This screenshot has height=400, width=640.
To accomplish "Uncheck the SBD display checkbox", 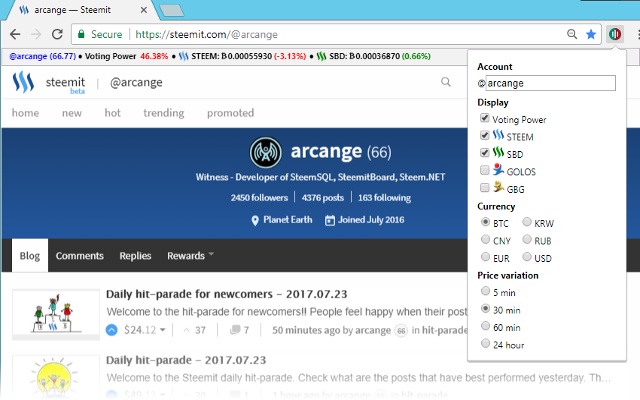I will 484,153.
